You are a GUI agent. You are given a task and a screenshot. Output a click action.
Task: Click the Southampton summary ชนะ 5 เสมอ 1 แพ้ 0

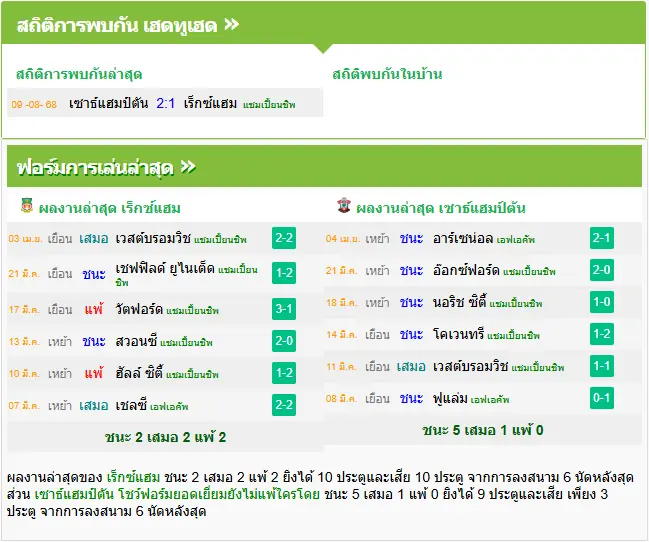pos(483,431)
